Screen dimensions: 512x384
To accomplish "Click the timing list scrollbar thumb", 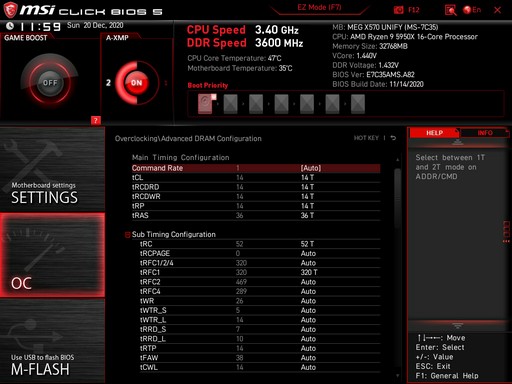I will pos(397,198).
